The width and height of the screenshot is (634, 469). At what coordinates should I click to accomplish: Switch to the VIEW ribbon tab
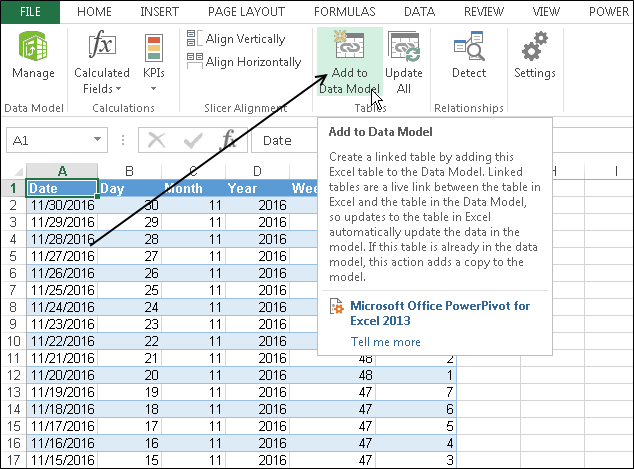tap(546, 12)
